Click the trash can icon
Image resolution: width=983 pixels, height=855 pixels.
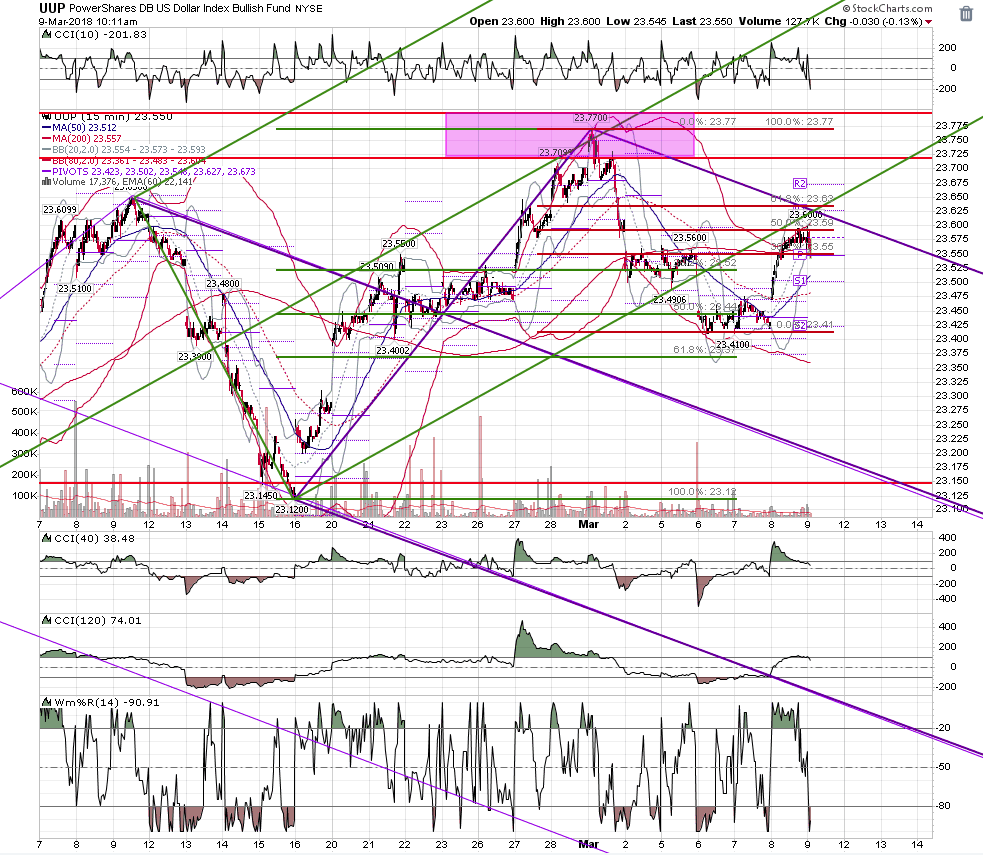[x=966, y=14]
